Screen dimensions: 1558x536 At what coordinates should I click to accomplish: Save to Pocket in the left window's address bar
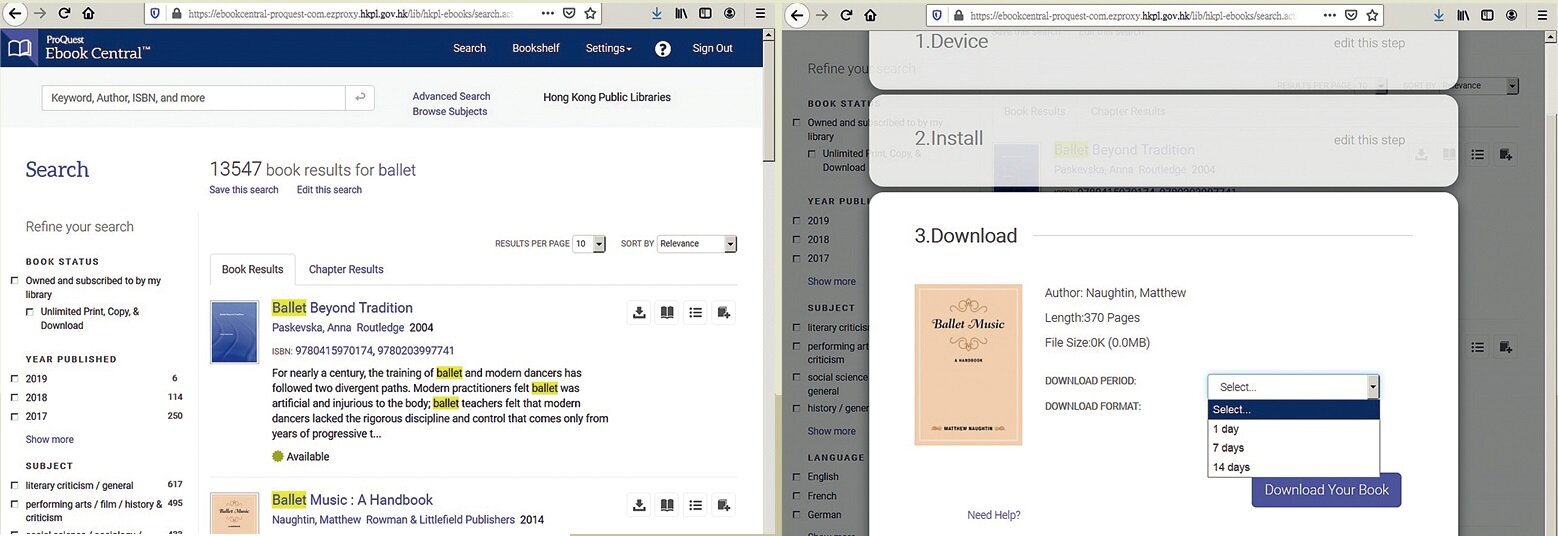[568, 14]
